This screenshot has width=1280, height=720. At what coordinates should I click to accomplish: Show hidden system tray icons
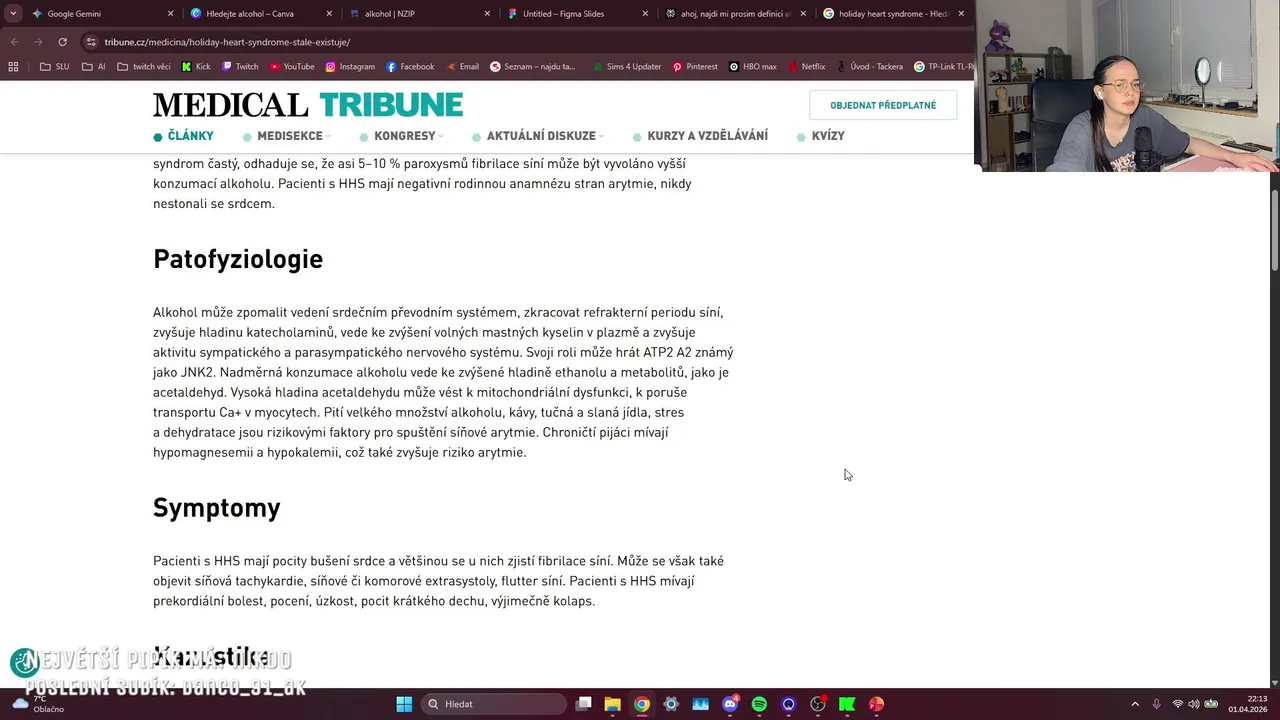coord(1134,704)
